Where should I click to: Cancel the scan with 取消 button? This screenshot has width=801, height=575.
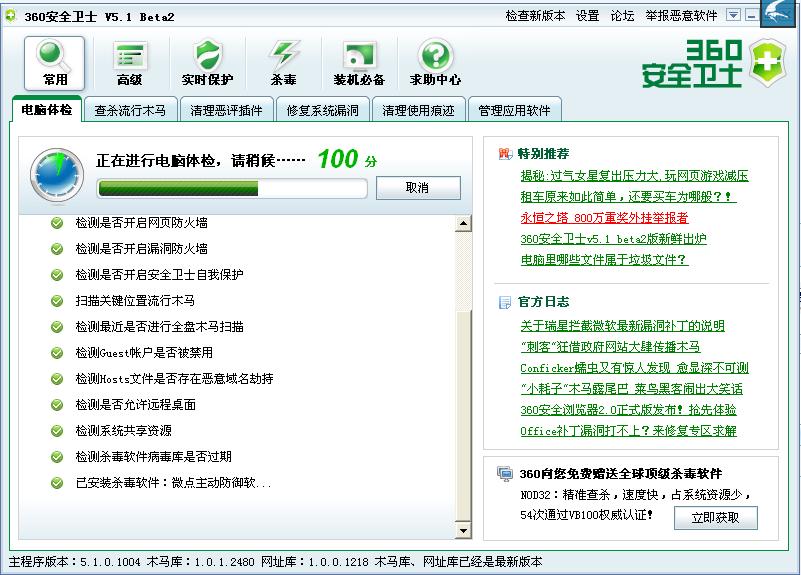click(x=418, y=187)
